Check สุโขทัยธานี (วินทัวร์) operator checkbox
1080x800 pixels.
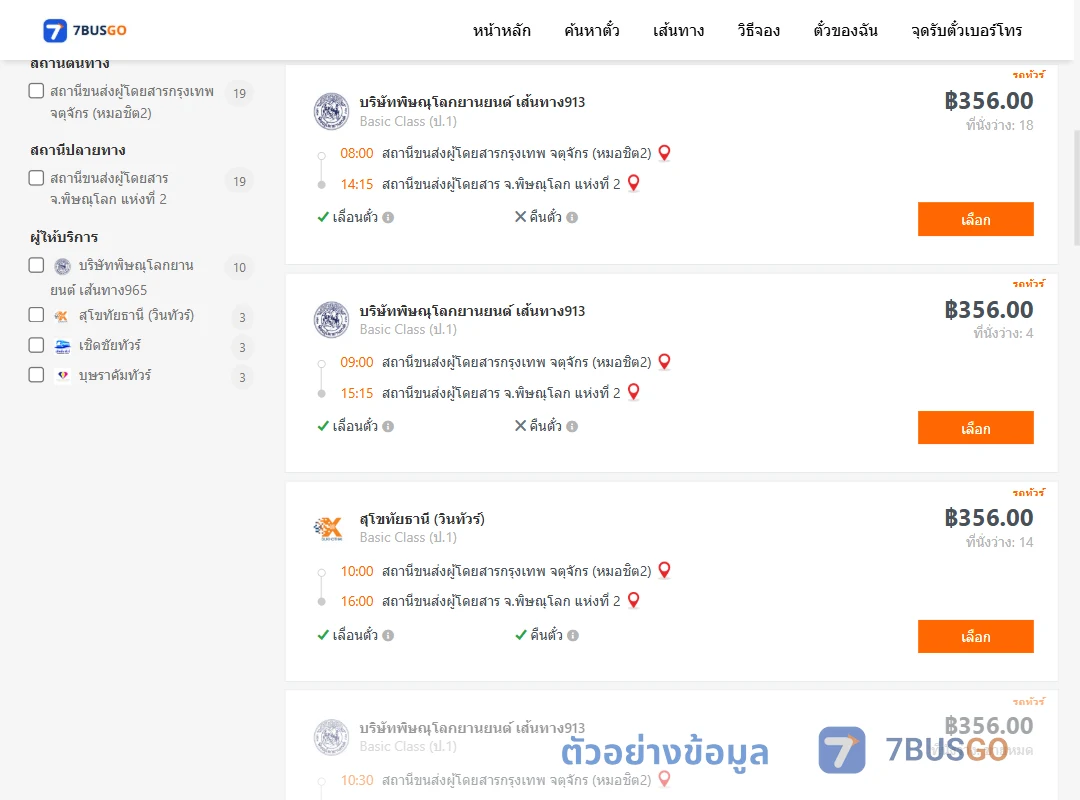[x=37, y=315]
